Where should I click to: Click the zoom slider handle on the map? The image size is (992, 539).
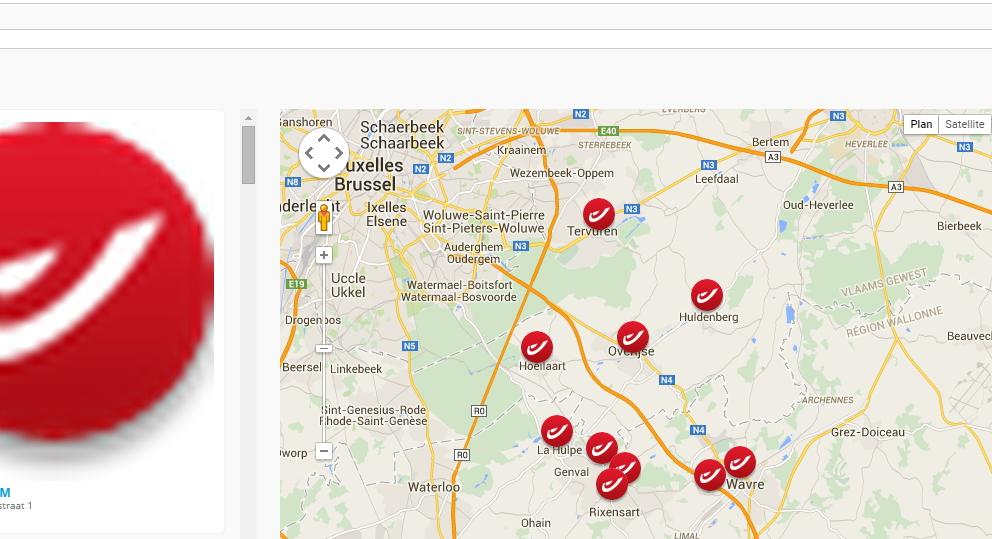[324, 348]
